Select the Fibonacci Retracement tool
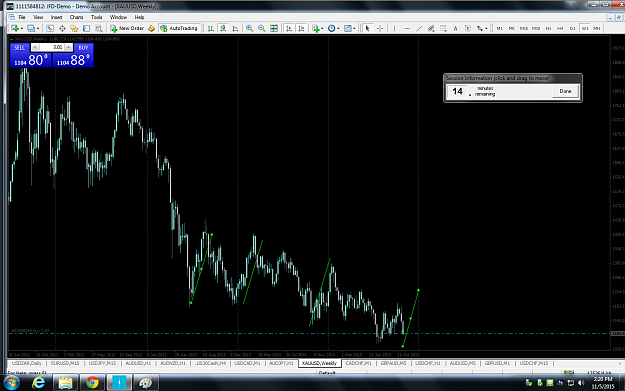Viewport: 625px width, 391px height. [443, 28]
